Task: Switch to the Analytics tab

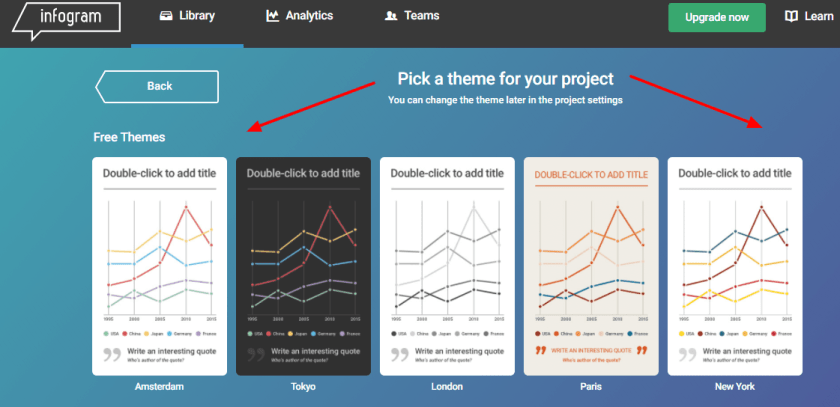Action: tap(299, 16)
